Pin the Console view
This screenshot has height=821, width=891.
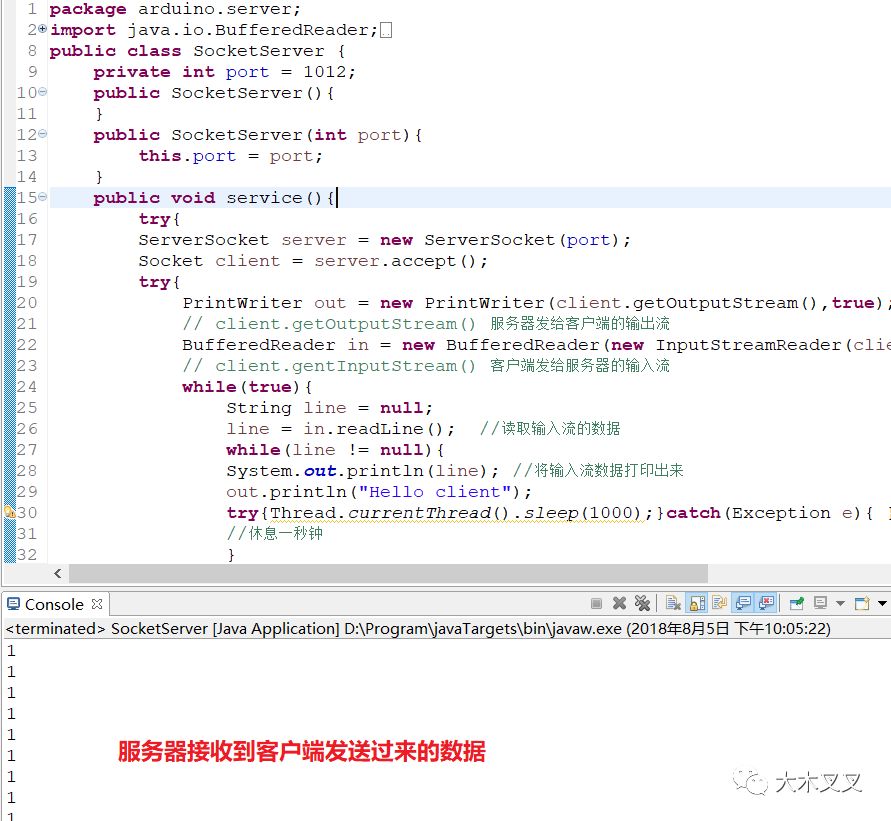pos(796,604)
